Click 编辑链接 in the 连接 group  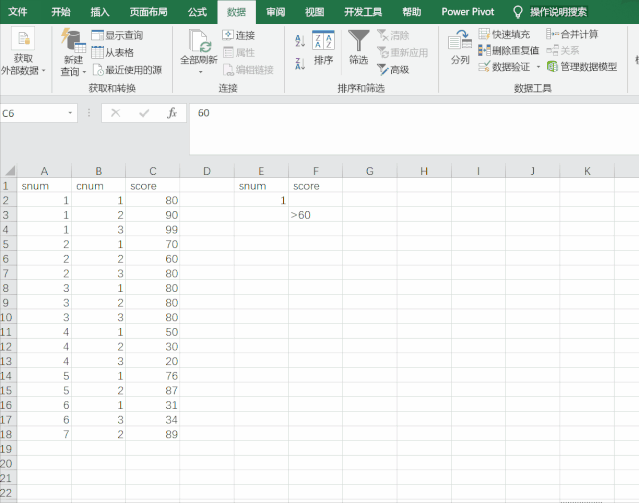click(248, 70)
